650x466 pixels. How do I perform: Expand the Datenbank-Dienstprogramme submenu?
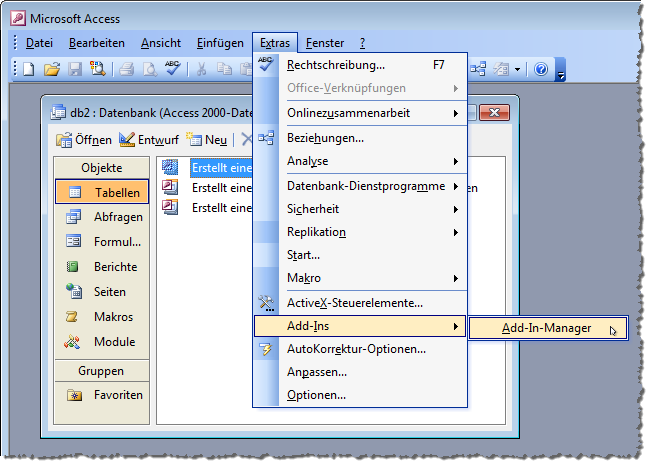360,186
